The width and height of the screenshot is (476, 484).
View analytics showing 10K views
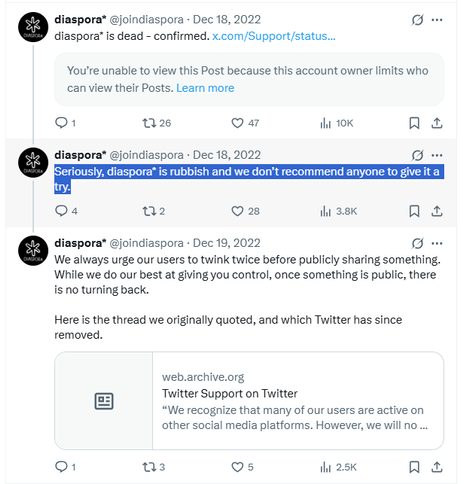click(336, 123)
